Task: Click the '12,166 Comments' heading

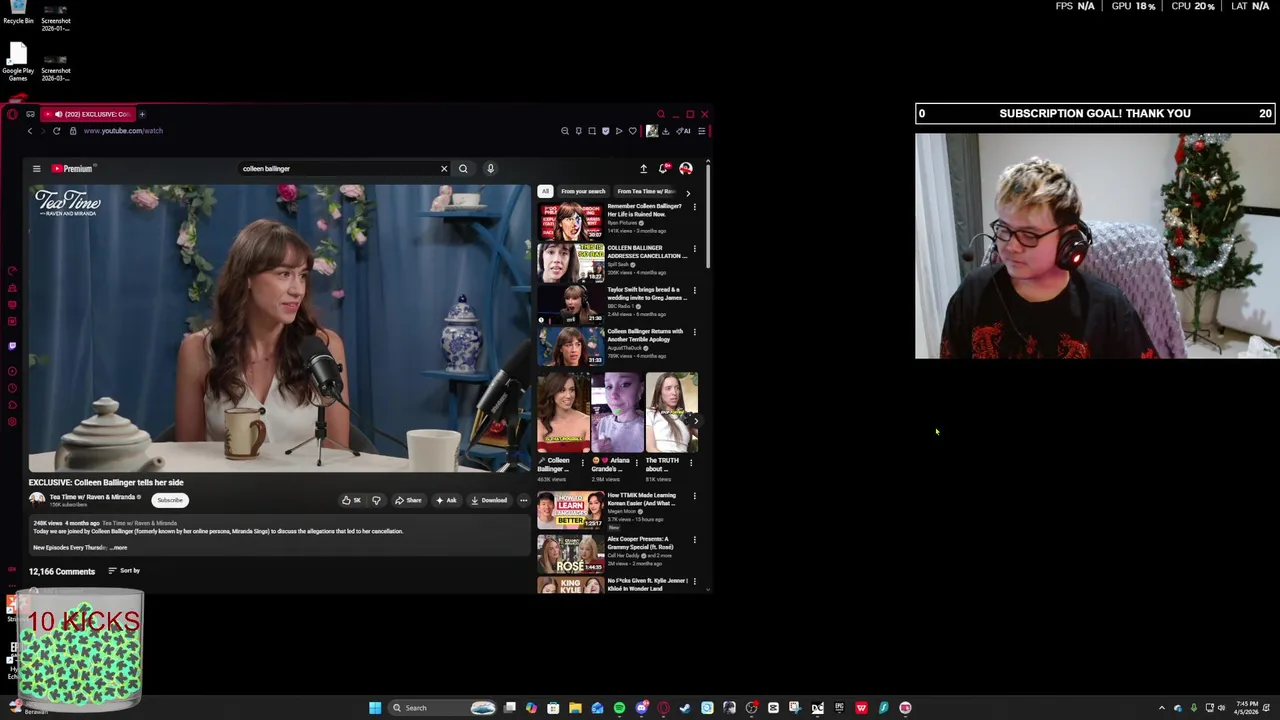Action: click(62, 572)
